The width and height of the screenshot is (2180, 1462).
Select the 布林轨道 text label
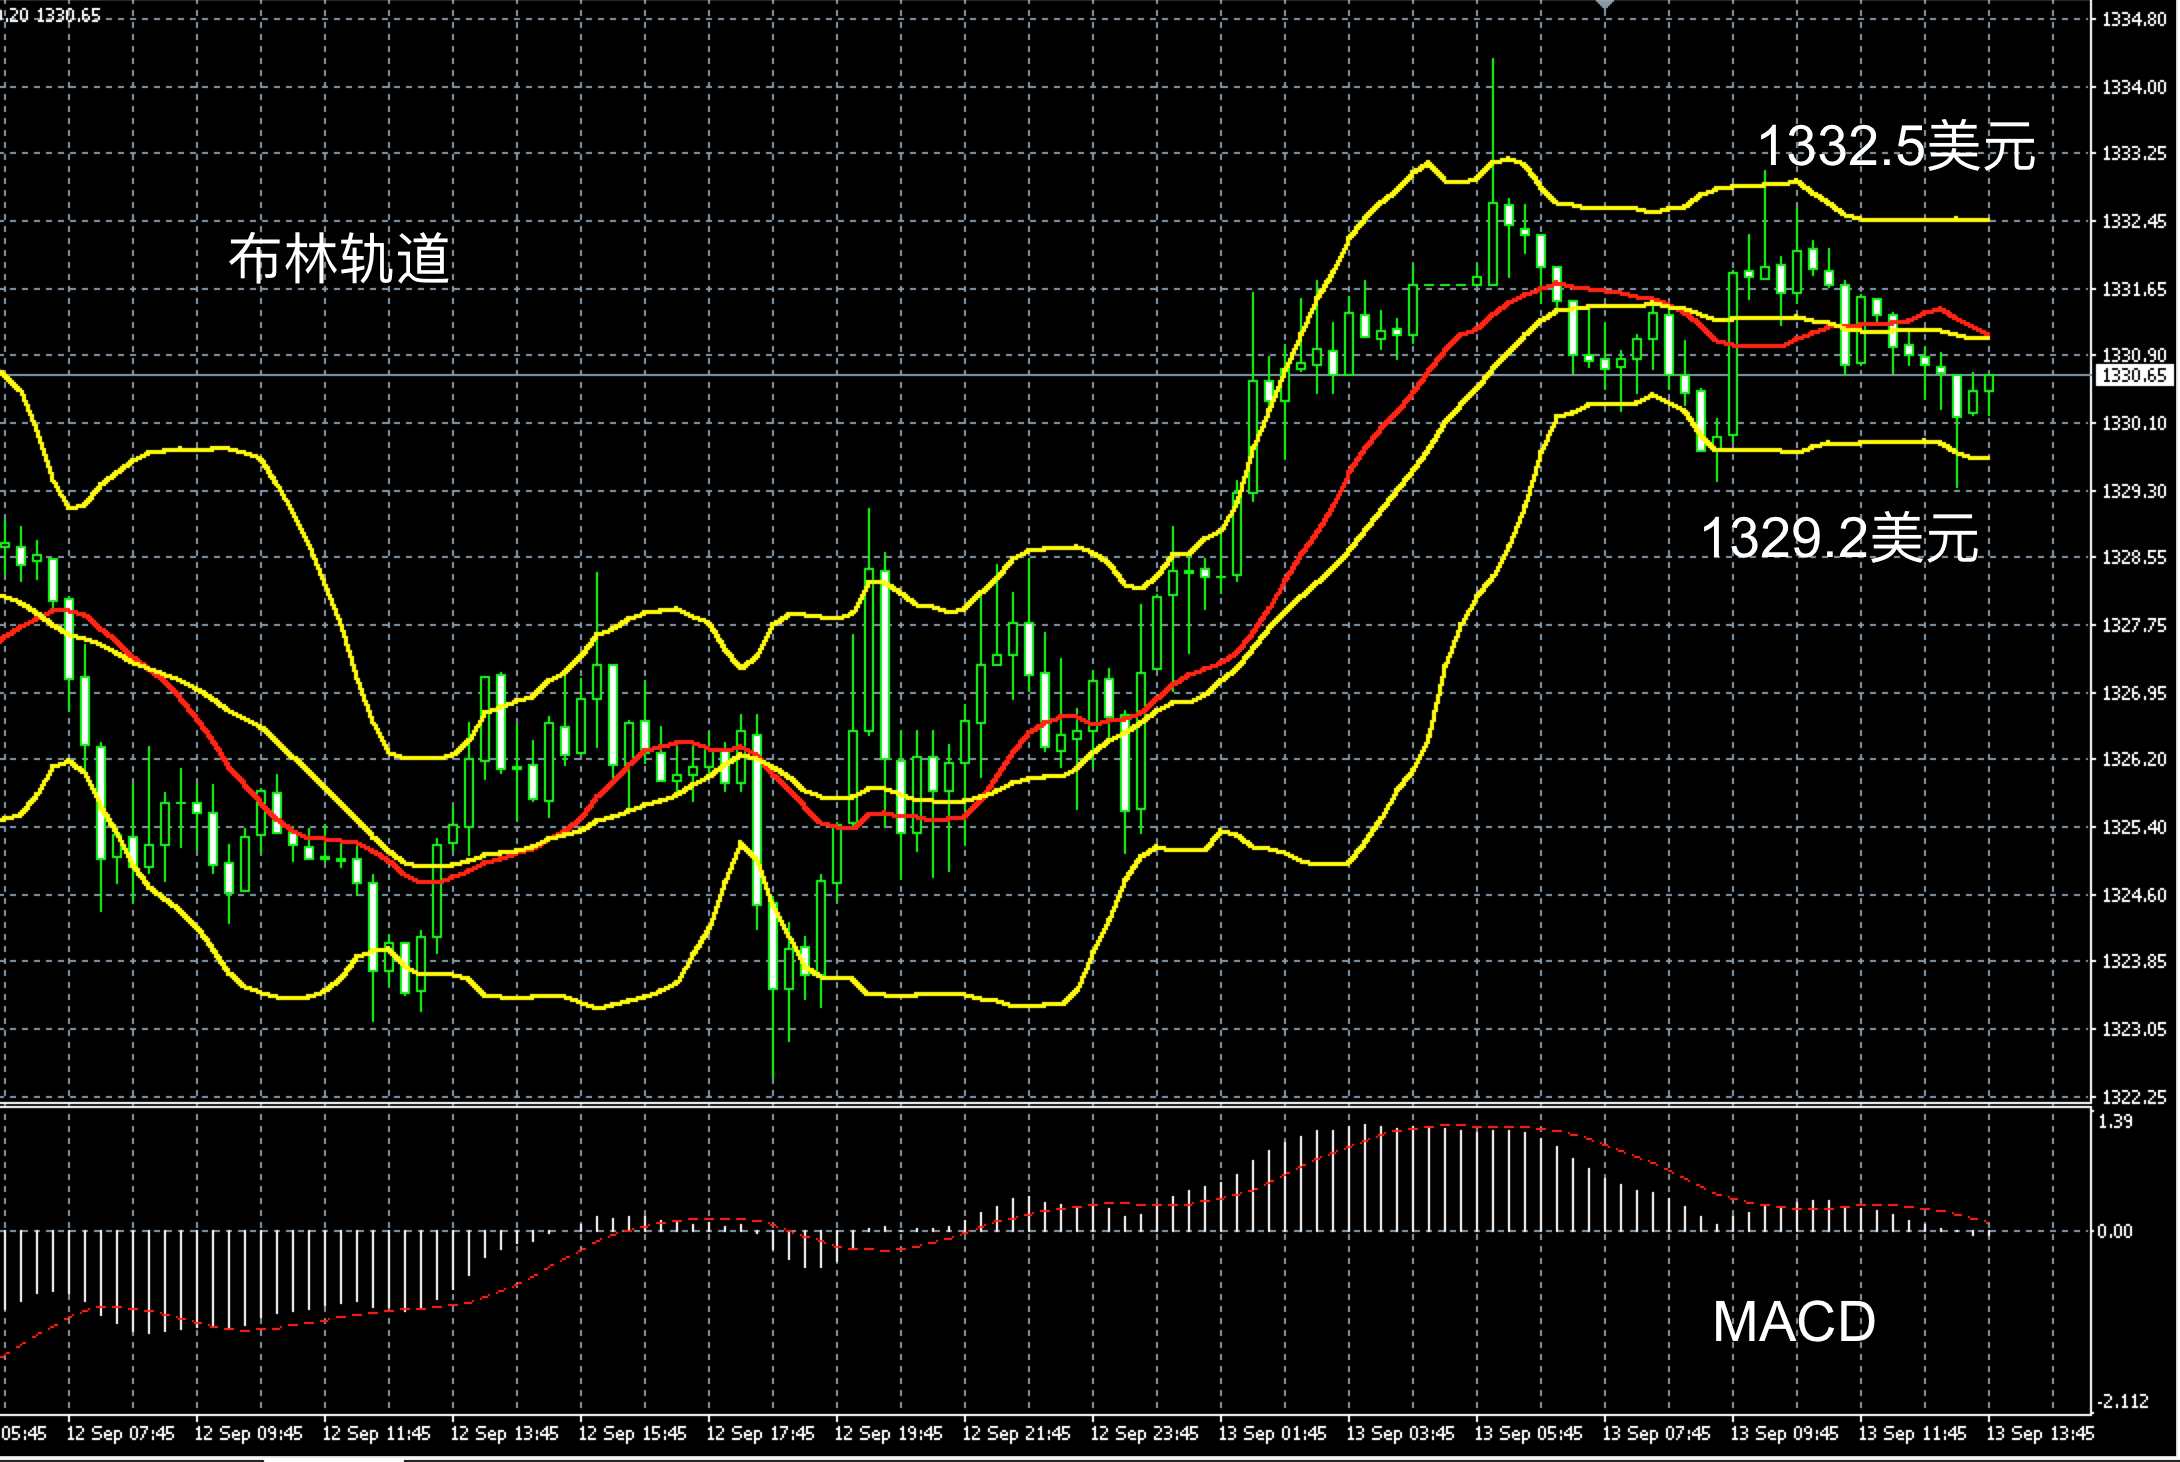coord(339,259)
